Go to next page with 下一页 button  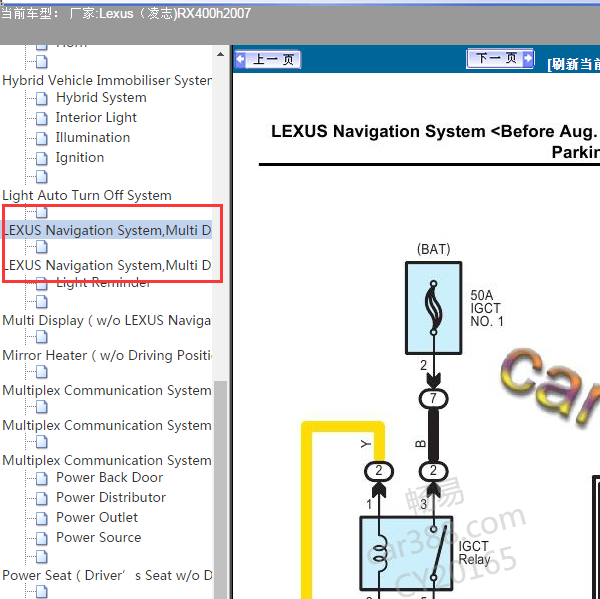pos(500,59)
